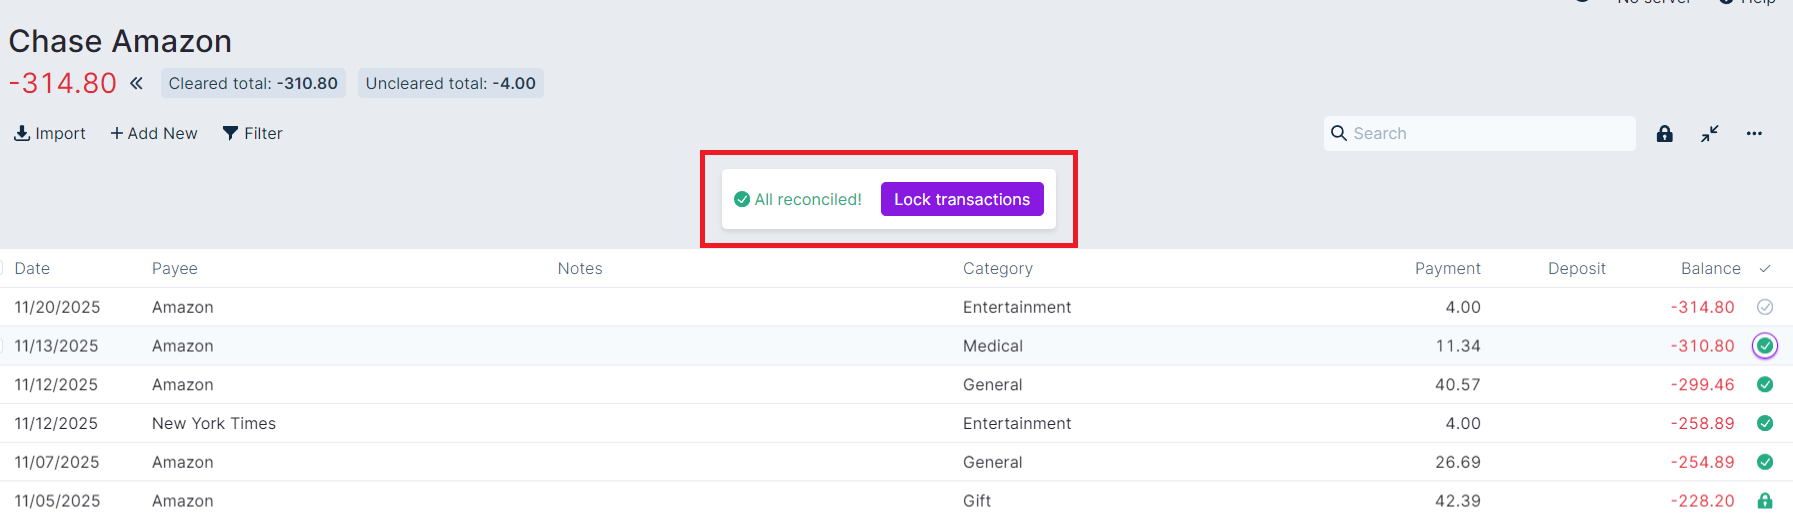The image size is (1793, 519).
Task: Expand balance details with double-chevron icon
Action: (136, 83)
